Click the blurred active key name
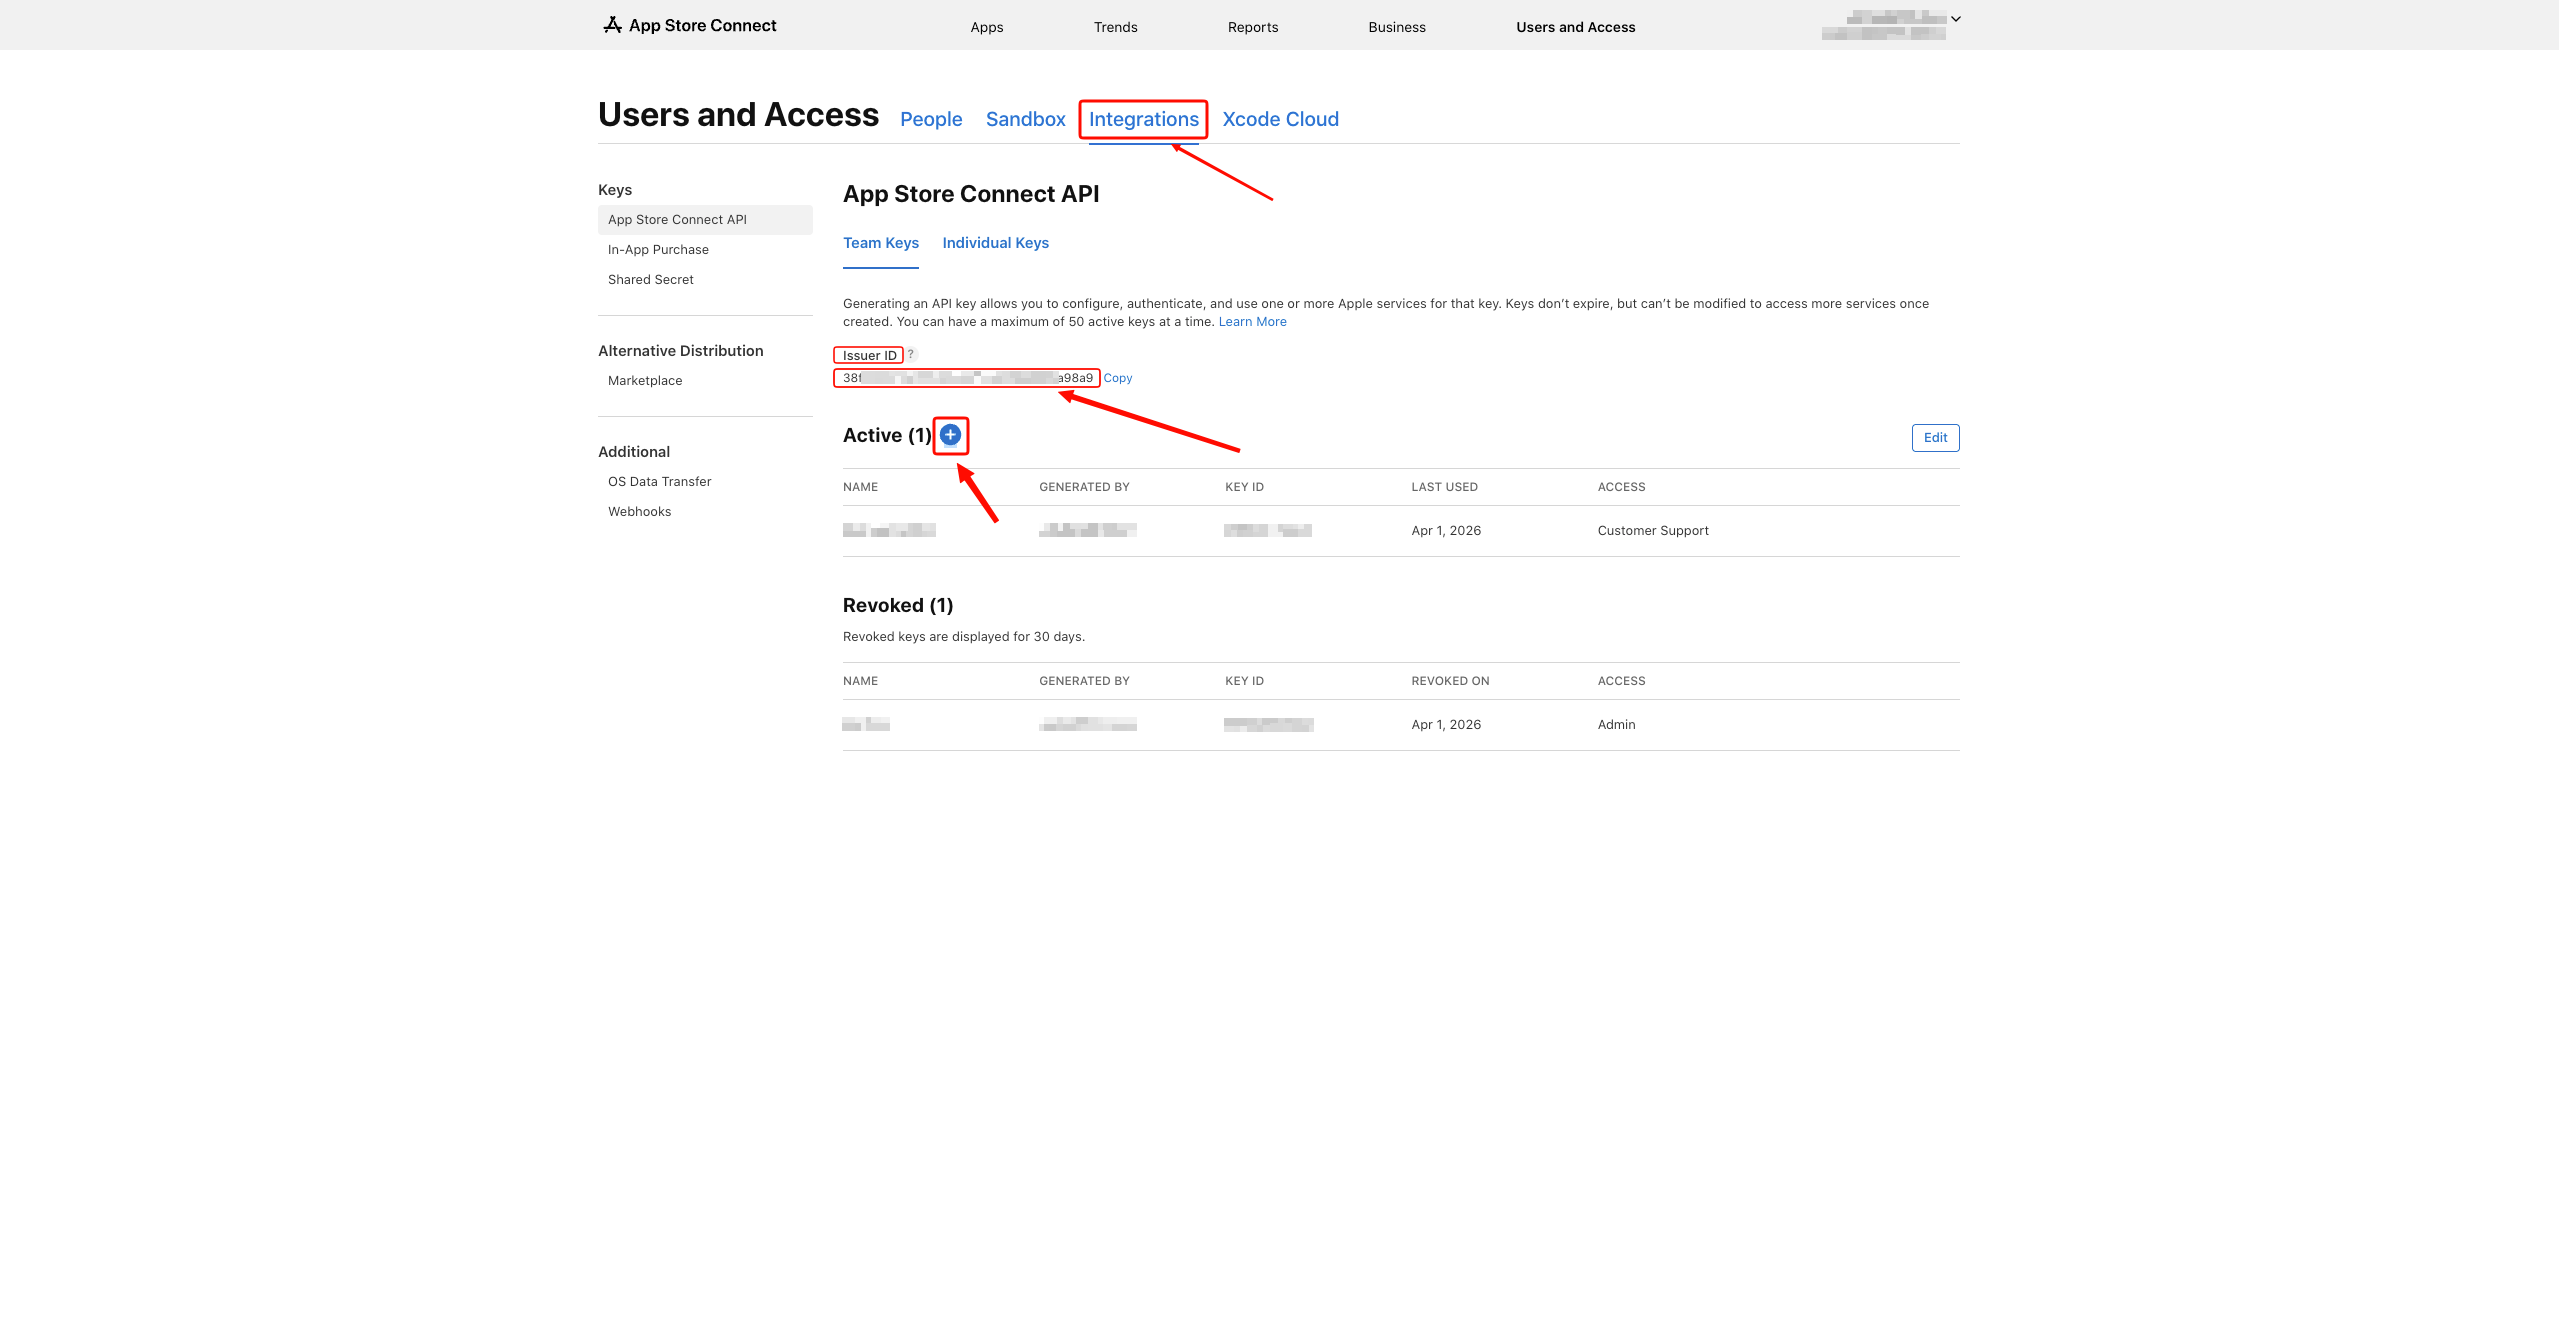The image size is (2559, 1318). 889,531
